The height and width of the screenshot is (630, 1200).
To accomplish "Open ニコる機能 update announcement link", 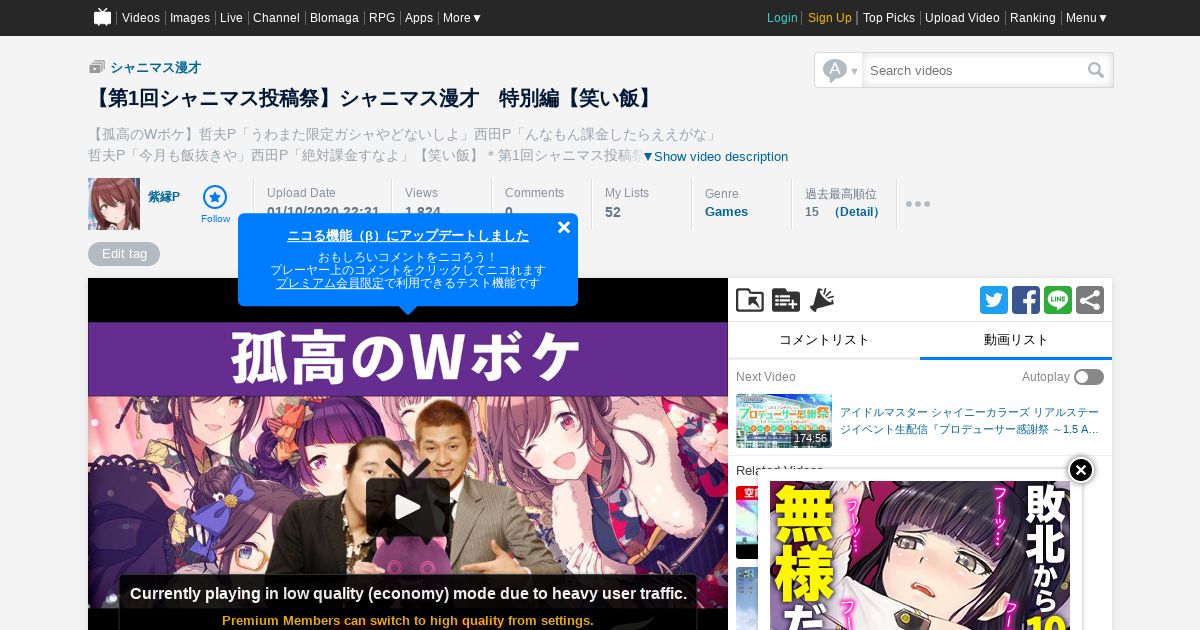I will pos(408,236).
